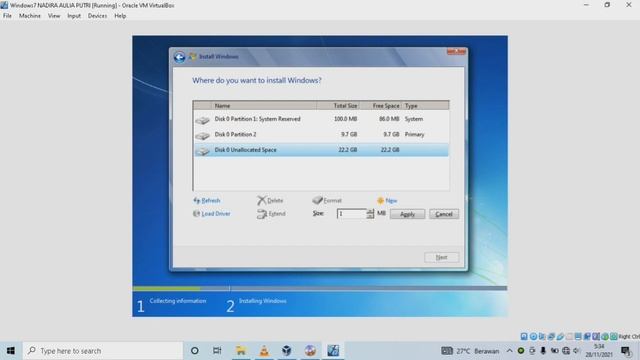Click the Total Size column header

338,106
